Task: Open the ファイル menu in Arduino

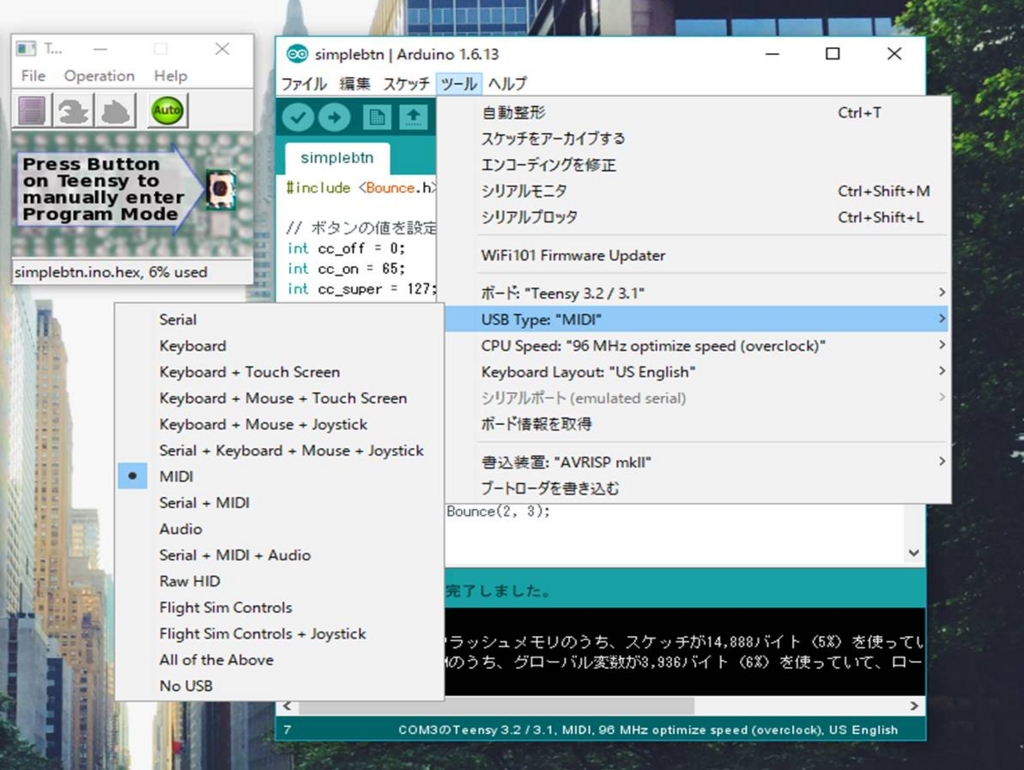Action: tap(304, 84)
